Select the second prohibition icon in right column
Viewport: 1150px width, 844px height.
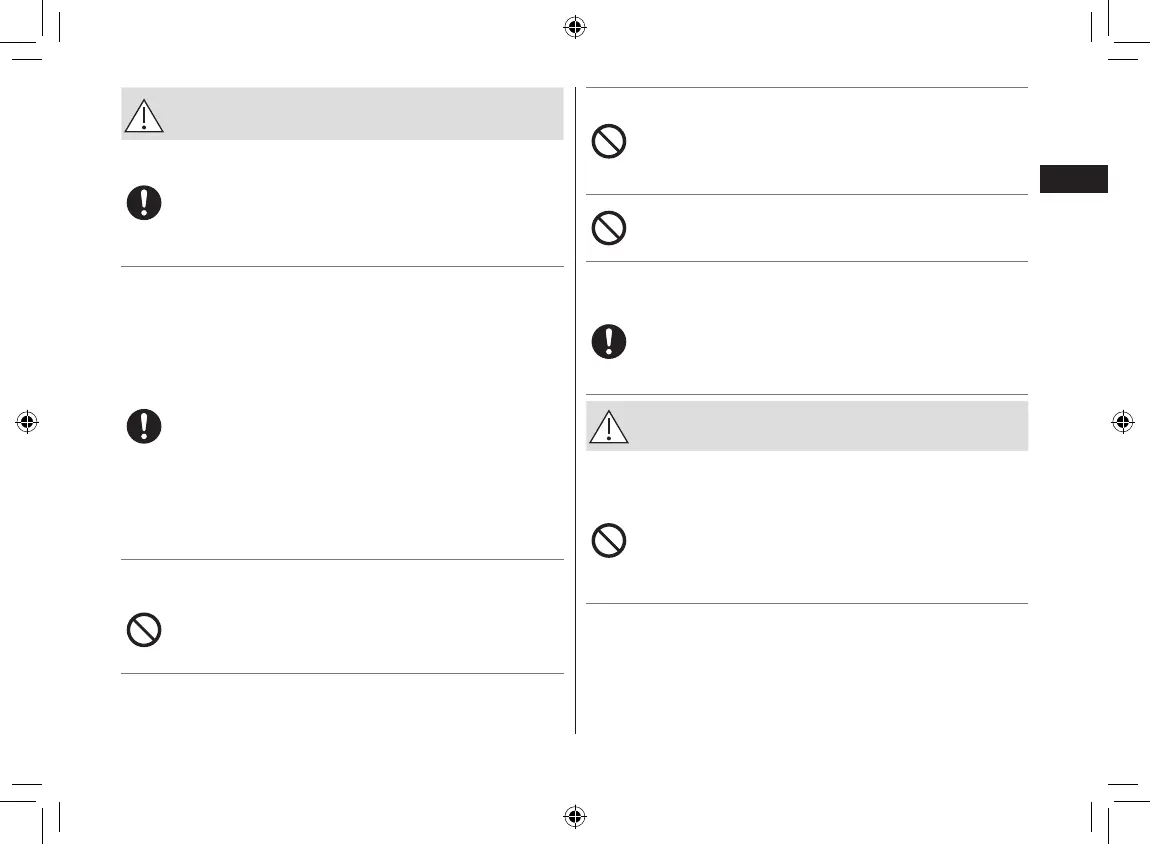coord(608,229)
